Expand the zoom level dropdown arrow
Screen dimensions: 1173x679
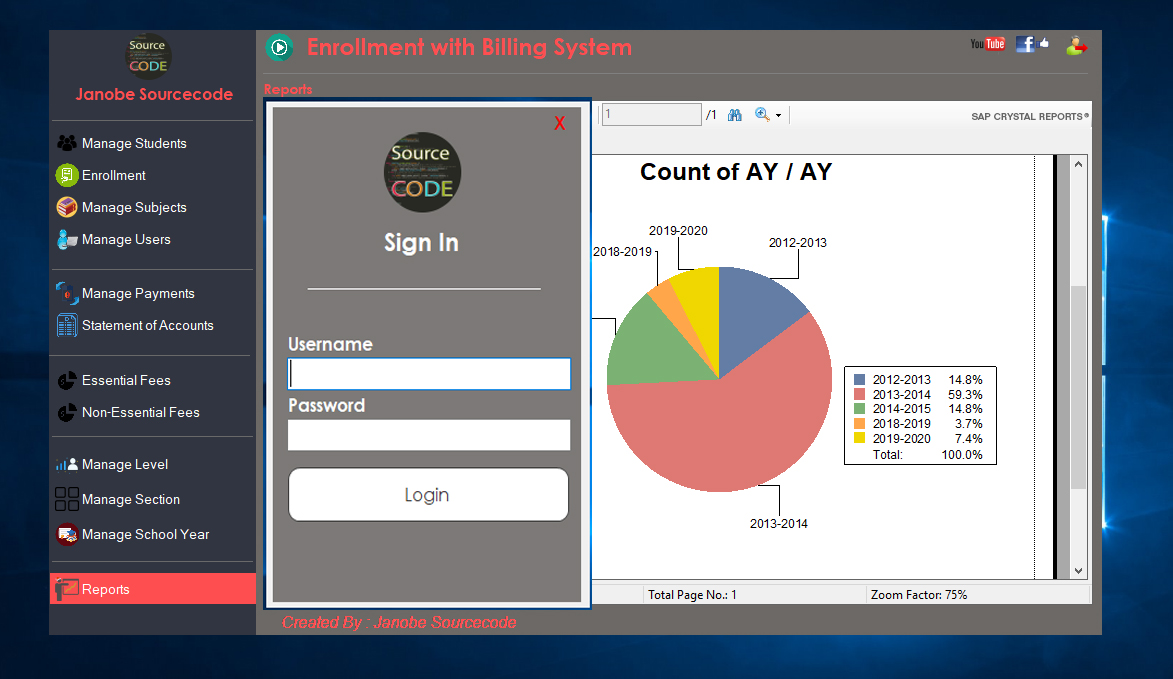pyautogui.click(x=778, y=116)
